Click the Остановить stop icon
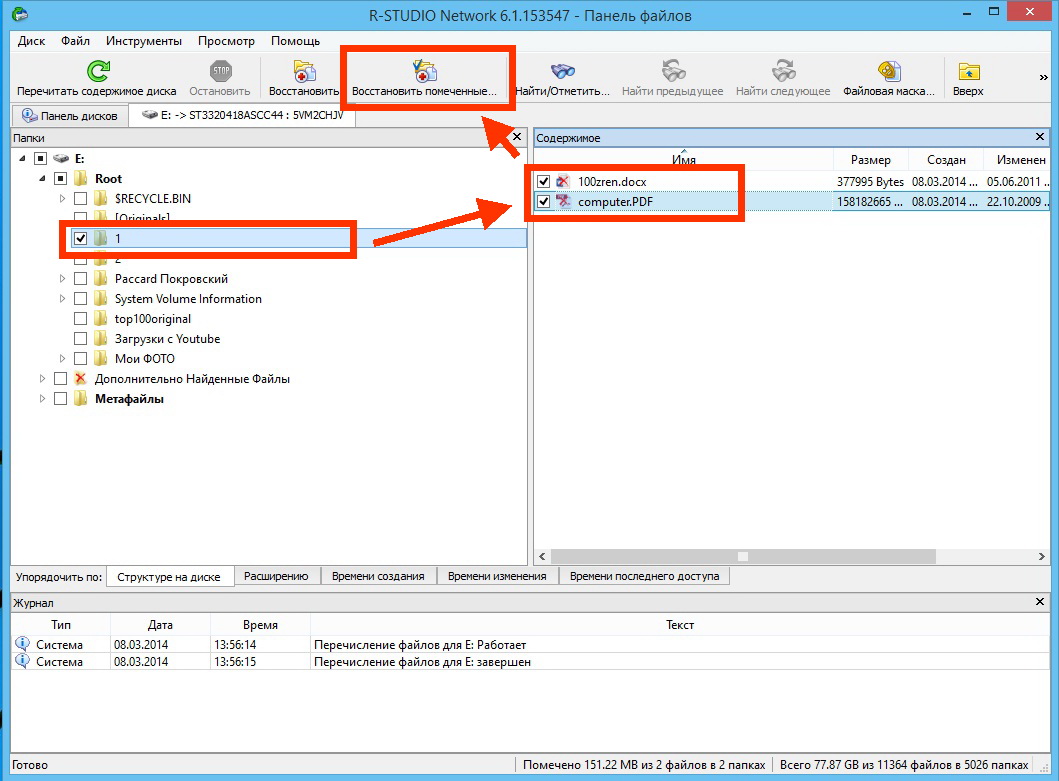 (x=219, y=71)
